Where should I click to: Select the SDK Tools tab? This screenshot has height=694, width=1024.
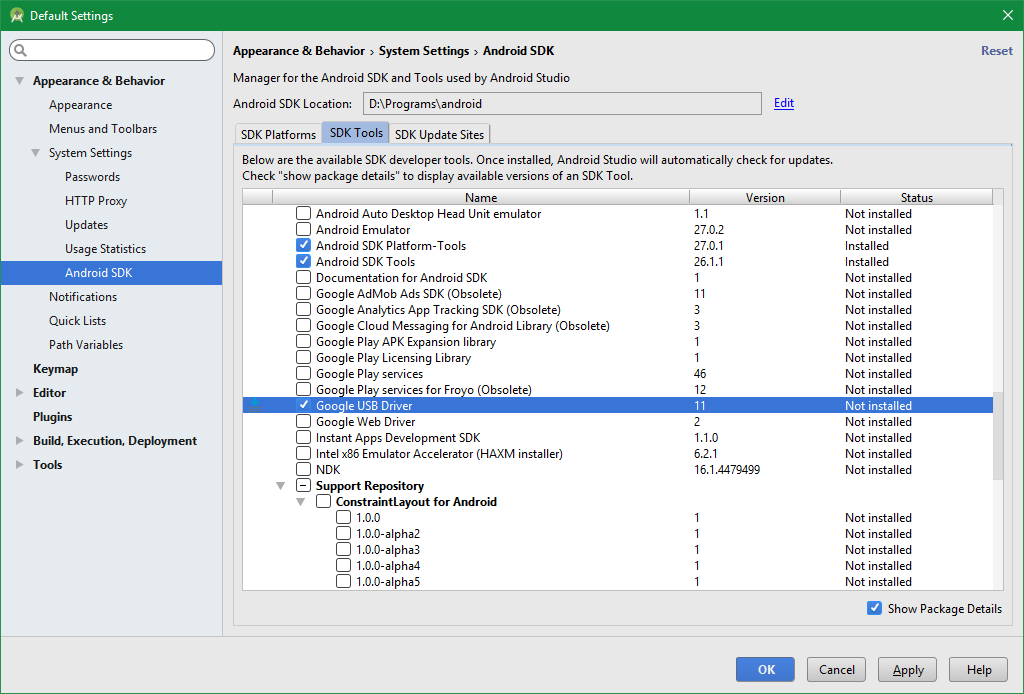click(356, 133)
